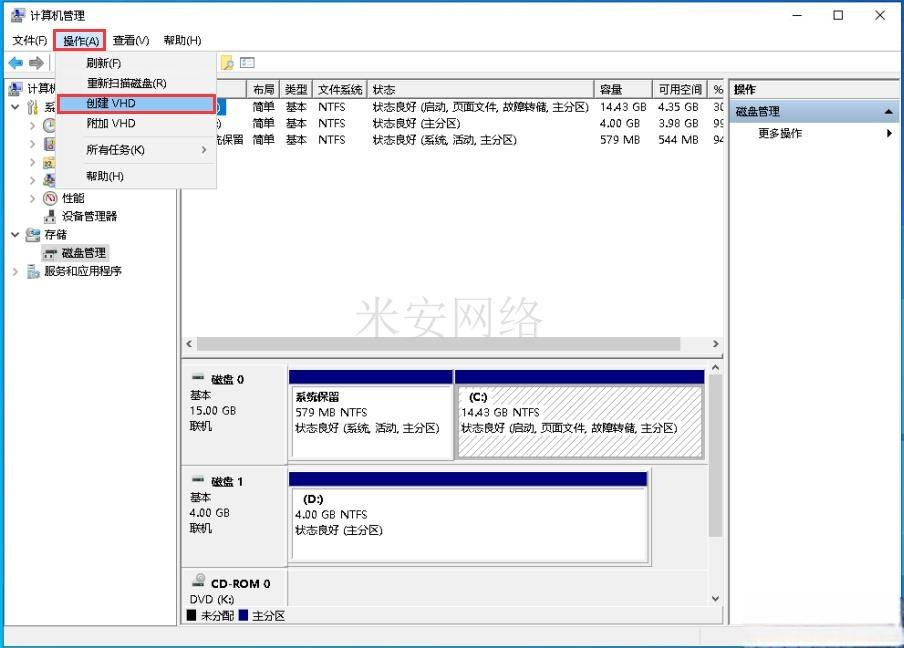The image size is (904, 648).
Task: Click the gray Forward arrow in the toolbar
Action: (x=36, y=63)
